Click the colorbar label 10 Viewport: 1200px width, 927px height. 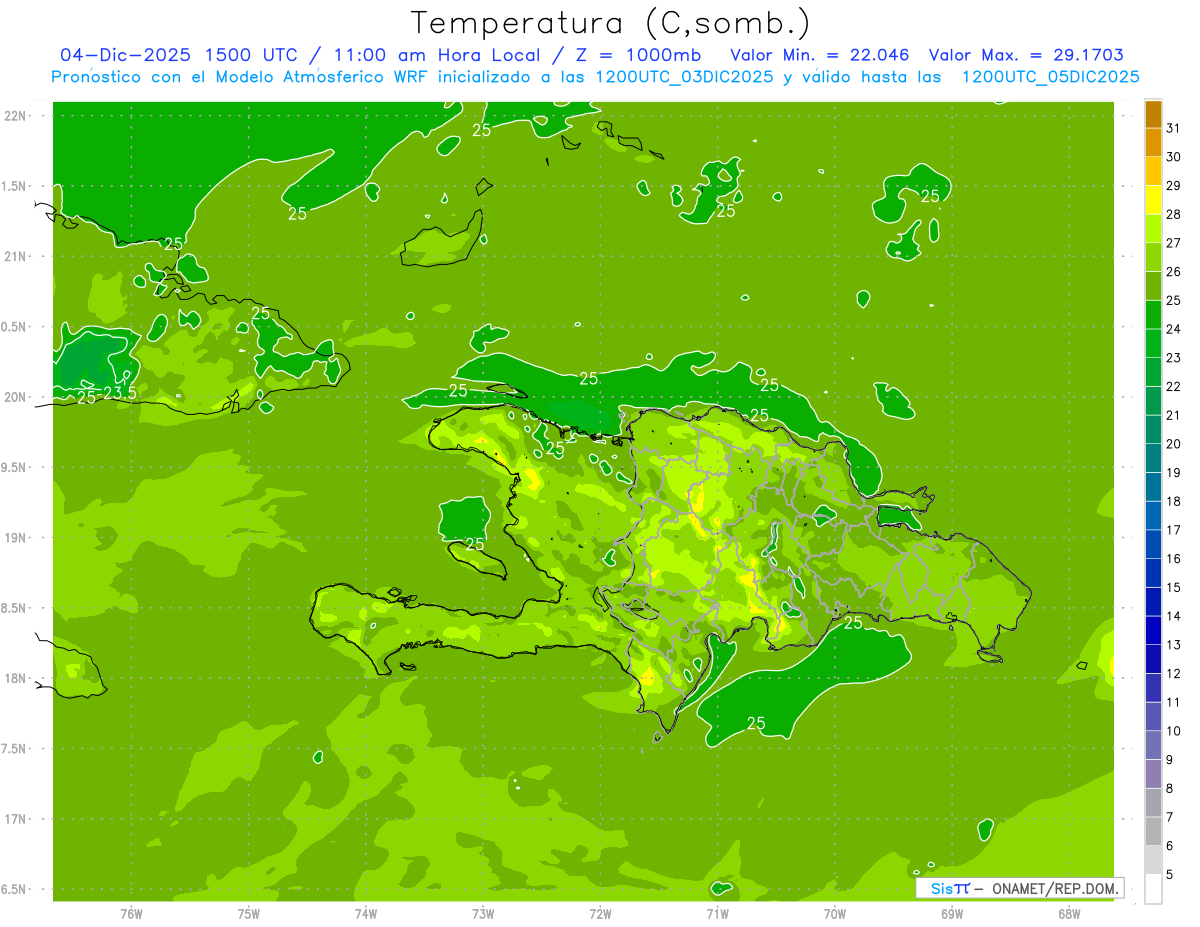pos(1174,731)
